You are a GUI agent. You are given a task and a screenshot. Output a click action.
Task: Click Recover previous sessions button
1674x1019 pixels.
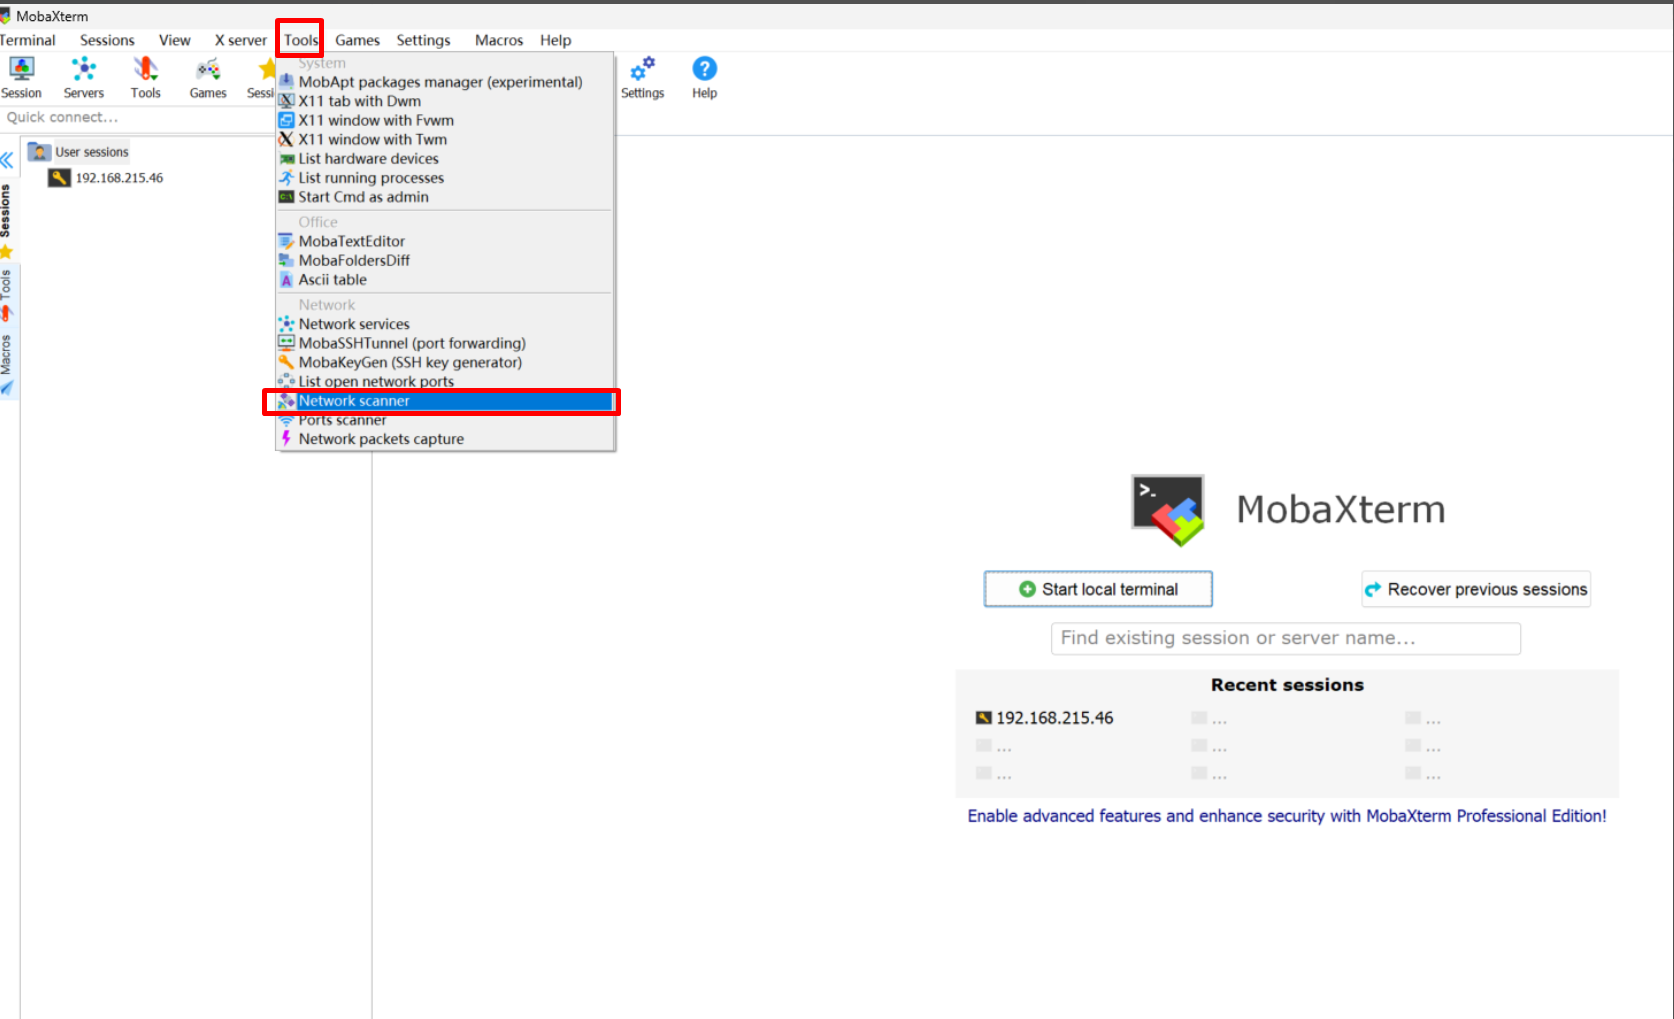tap(1476, 589)
